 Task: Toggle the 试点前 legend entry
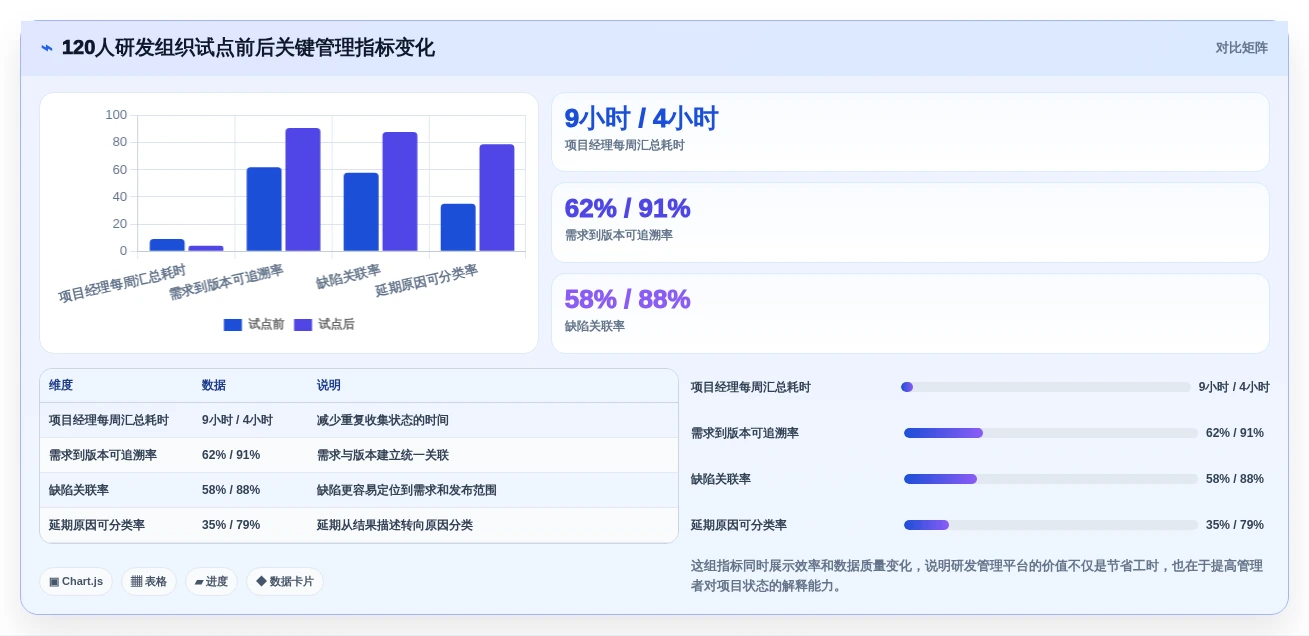point(254,324)
